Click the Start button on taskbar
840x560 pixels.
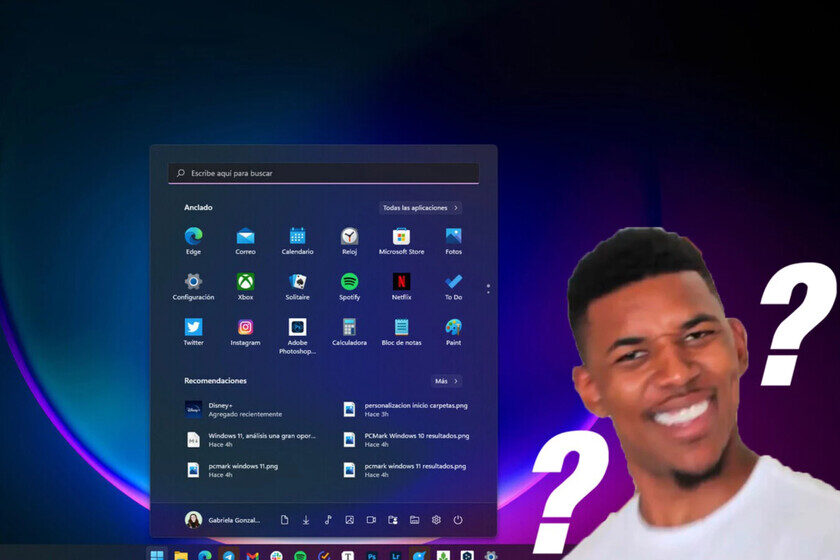[x=157, y=555]
